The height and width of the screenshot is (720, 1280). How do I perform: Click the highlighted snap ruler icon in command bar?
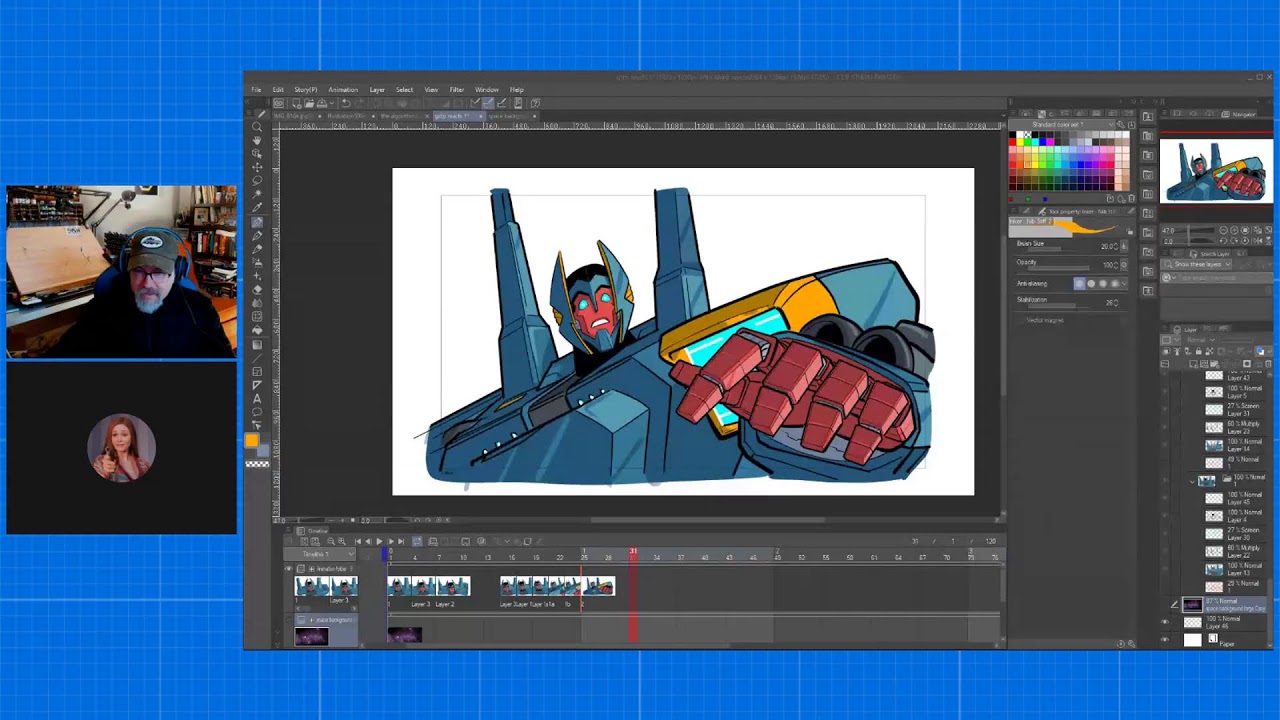tap(488, 104)
